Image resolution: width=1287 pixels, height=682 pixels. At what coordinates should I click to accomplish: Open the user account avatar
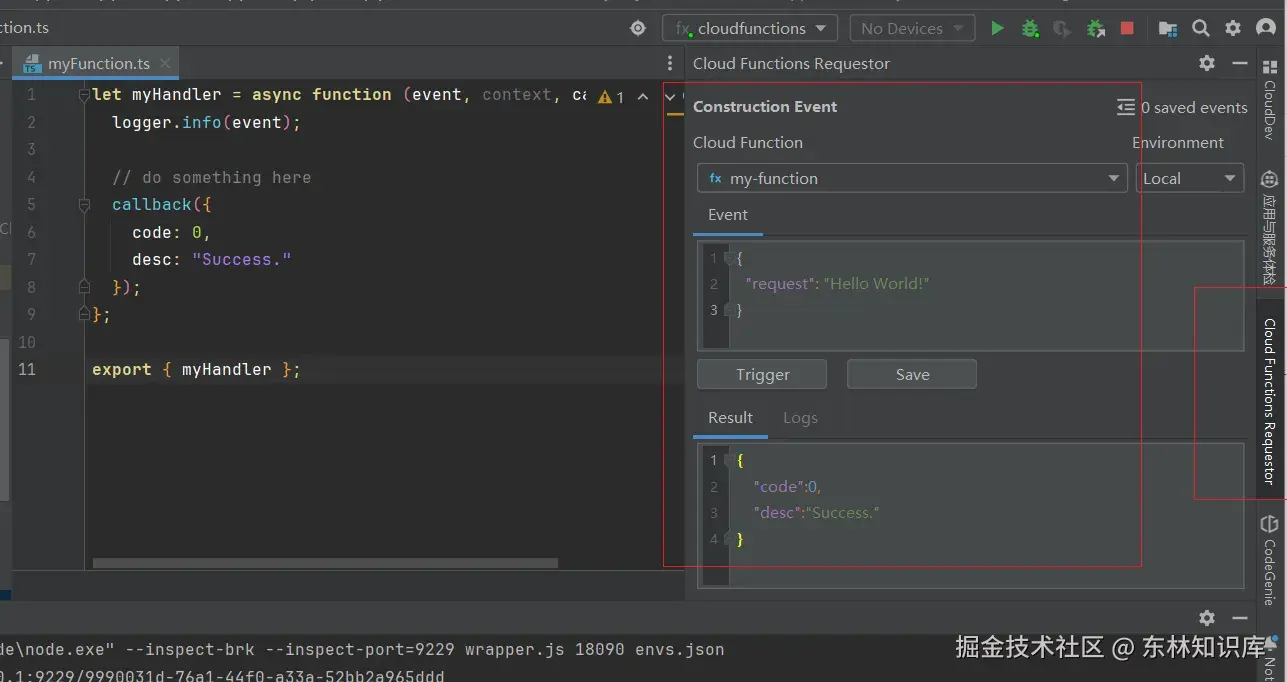(1266, 29)
